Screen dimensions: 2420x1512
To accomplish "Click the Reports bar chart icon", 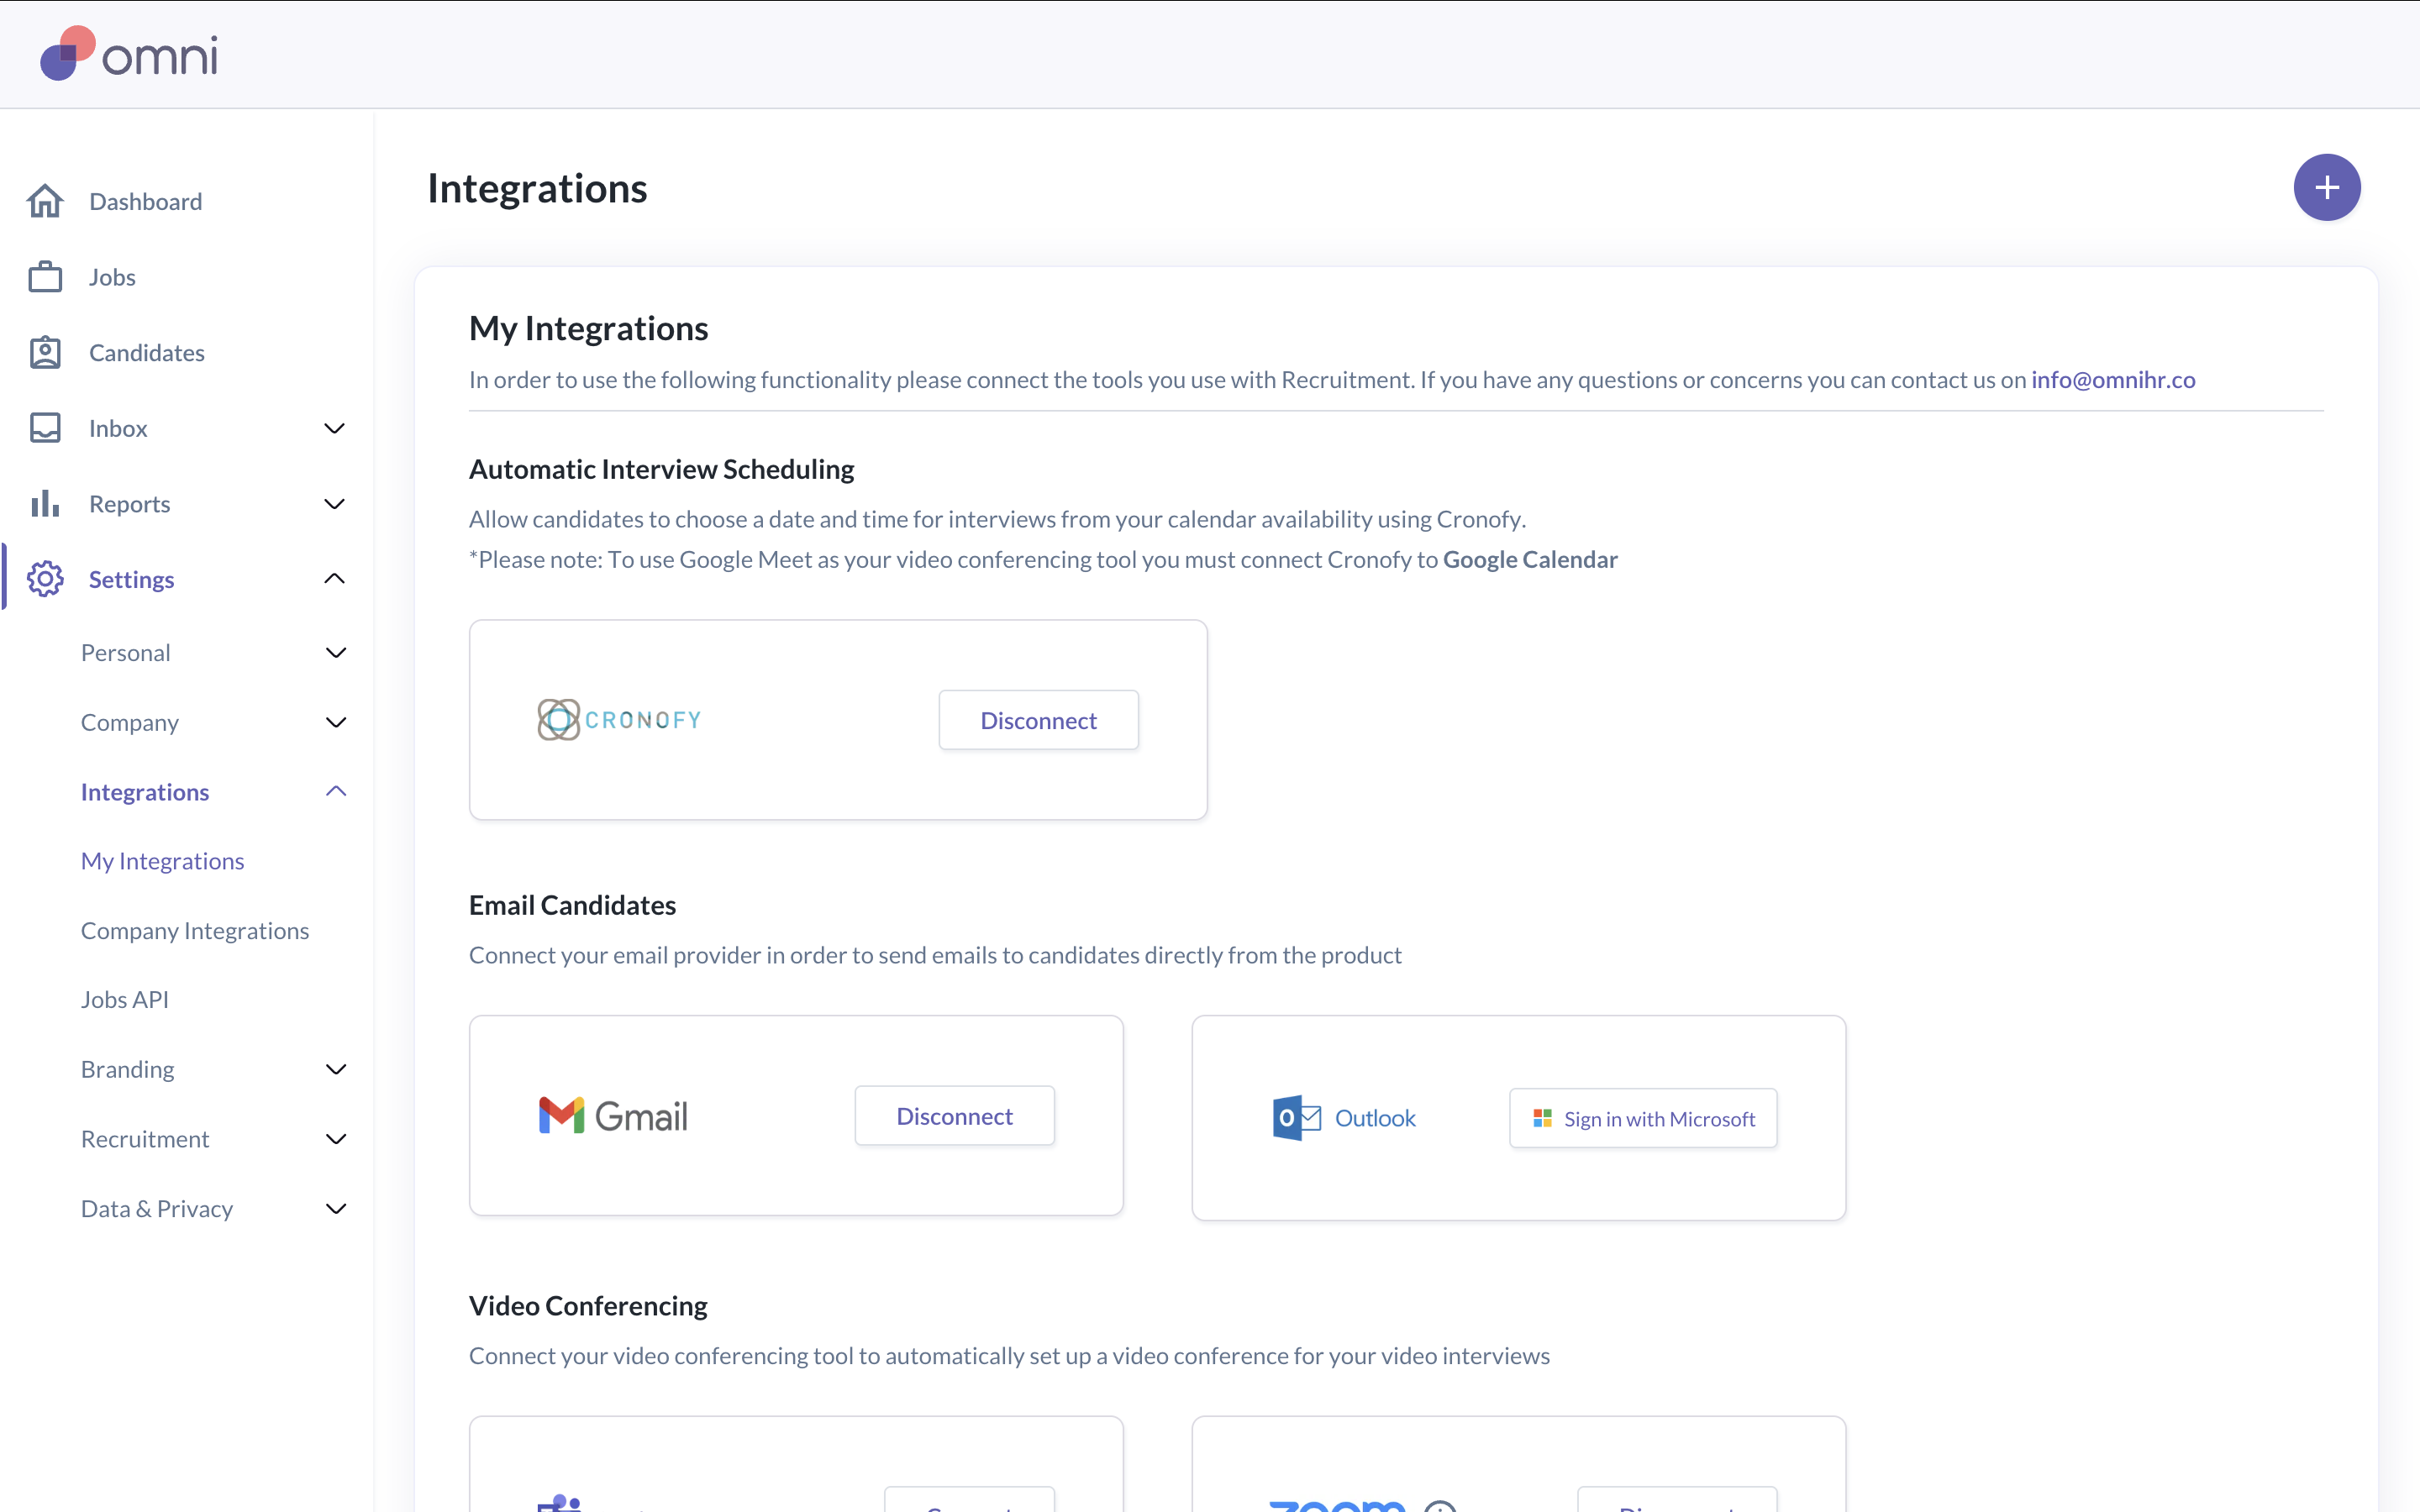I will [x=45, y=504].
